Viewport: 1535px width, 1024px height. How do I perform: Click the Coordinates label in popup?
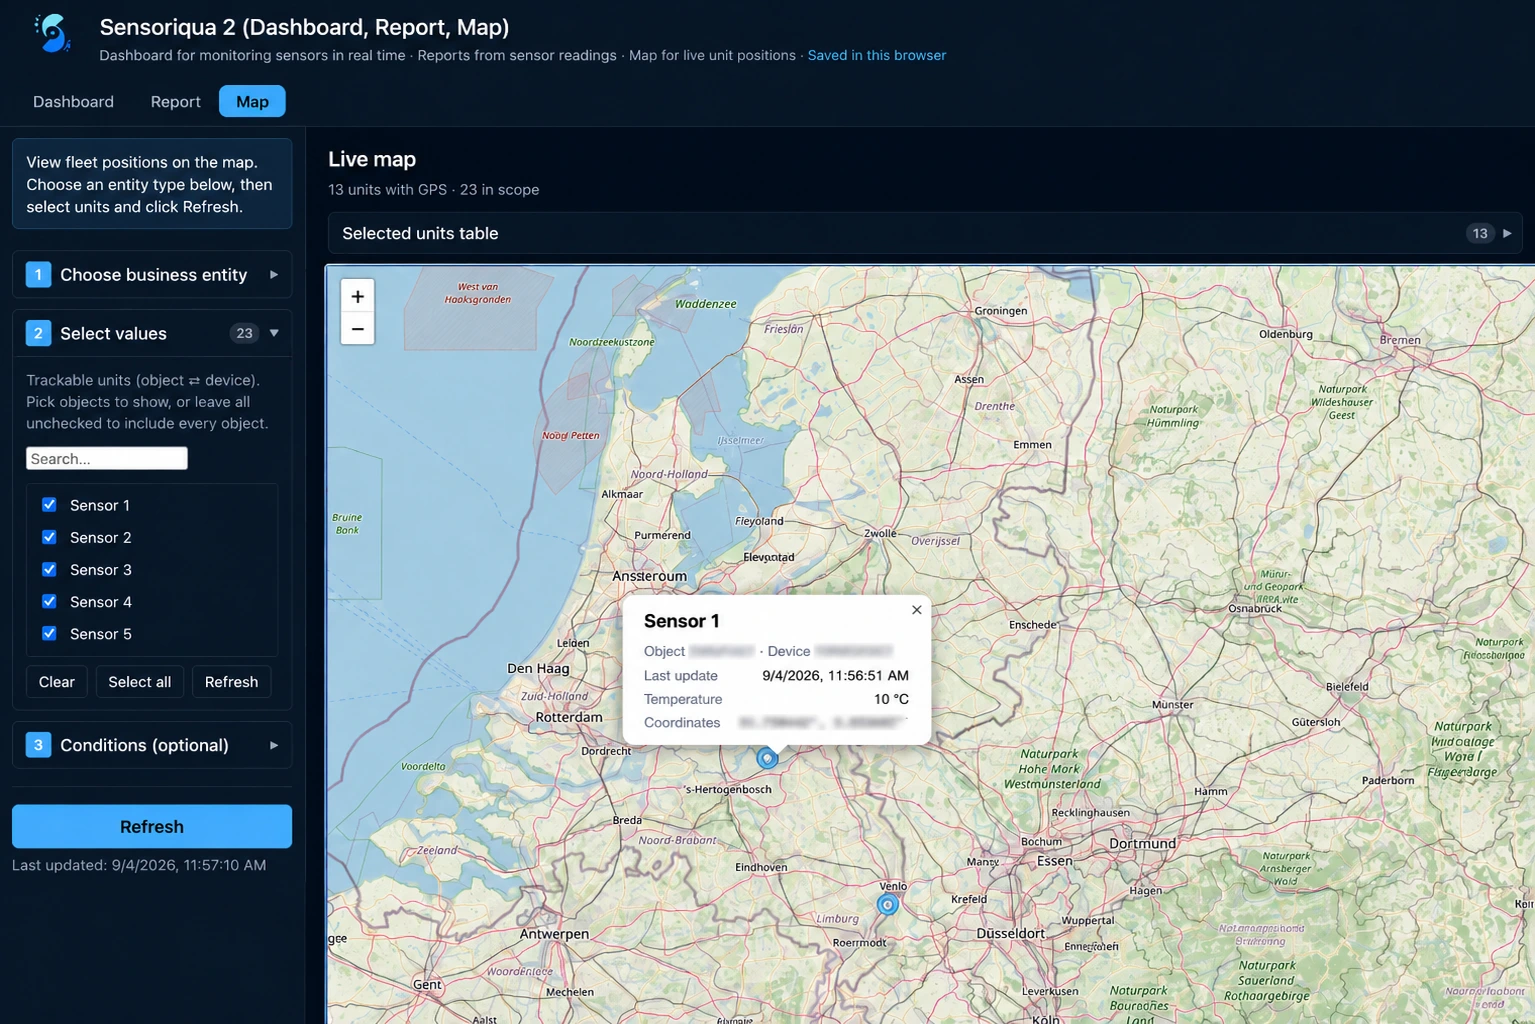(x=682, y=722)
